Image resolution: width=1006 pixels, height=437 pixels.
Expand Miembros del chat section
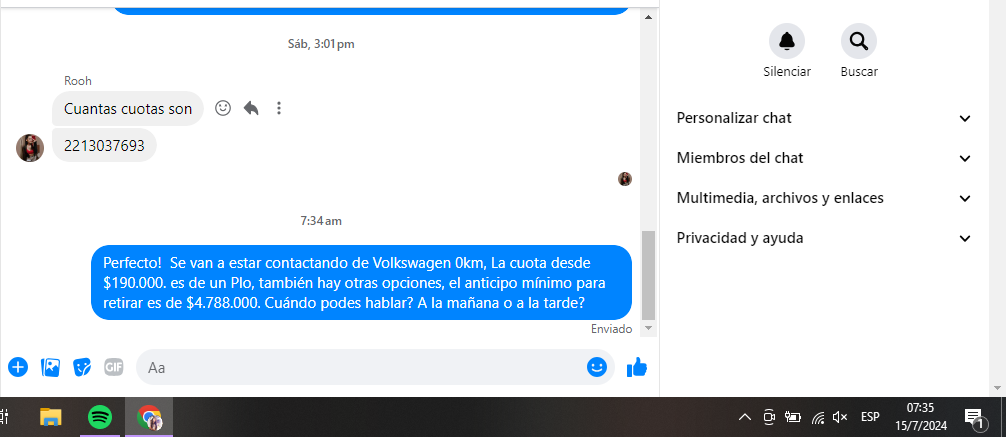click(824, 158)
